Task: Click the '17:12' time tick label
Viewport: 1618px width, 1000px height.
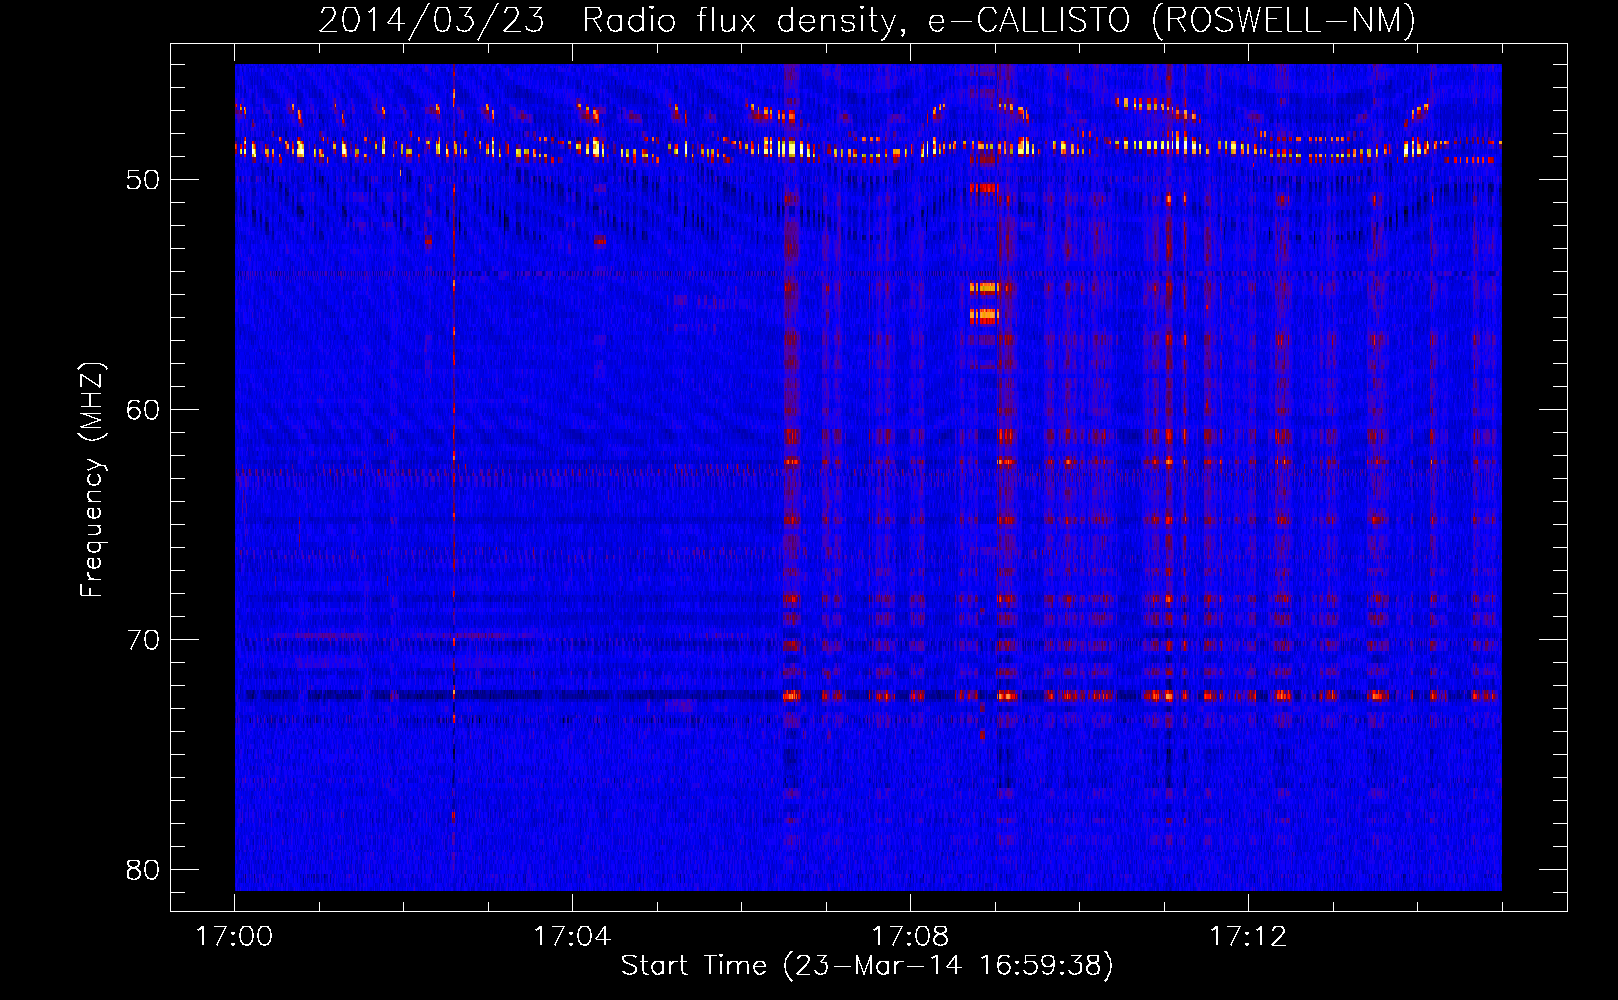Action: point(1248,937)
